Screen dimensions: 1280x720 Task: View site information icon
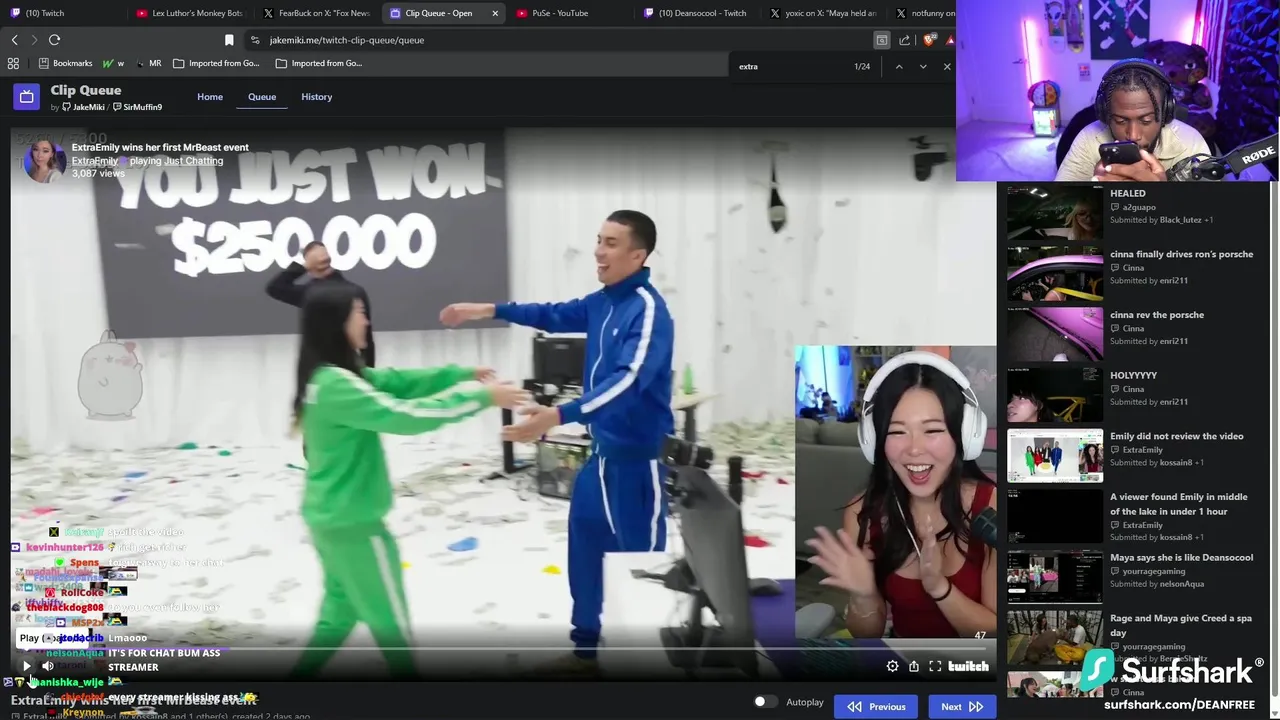pyautogui.click(x=255, y=40)
